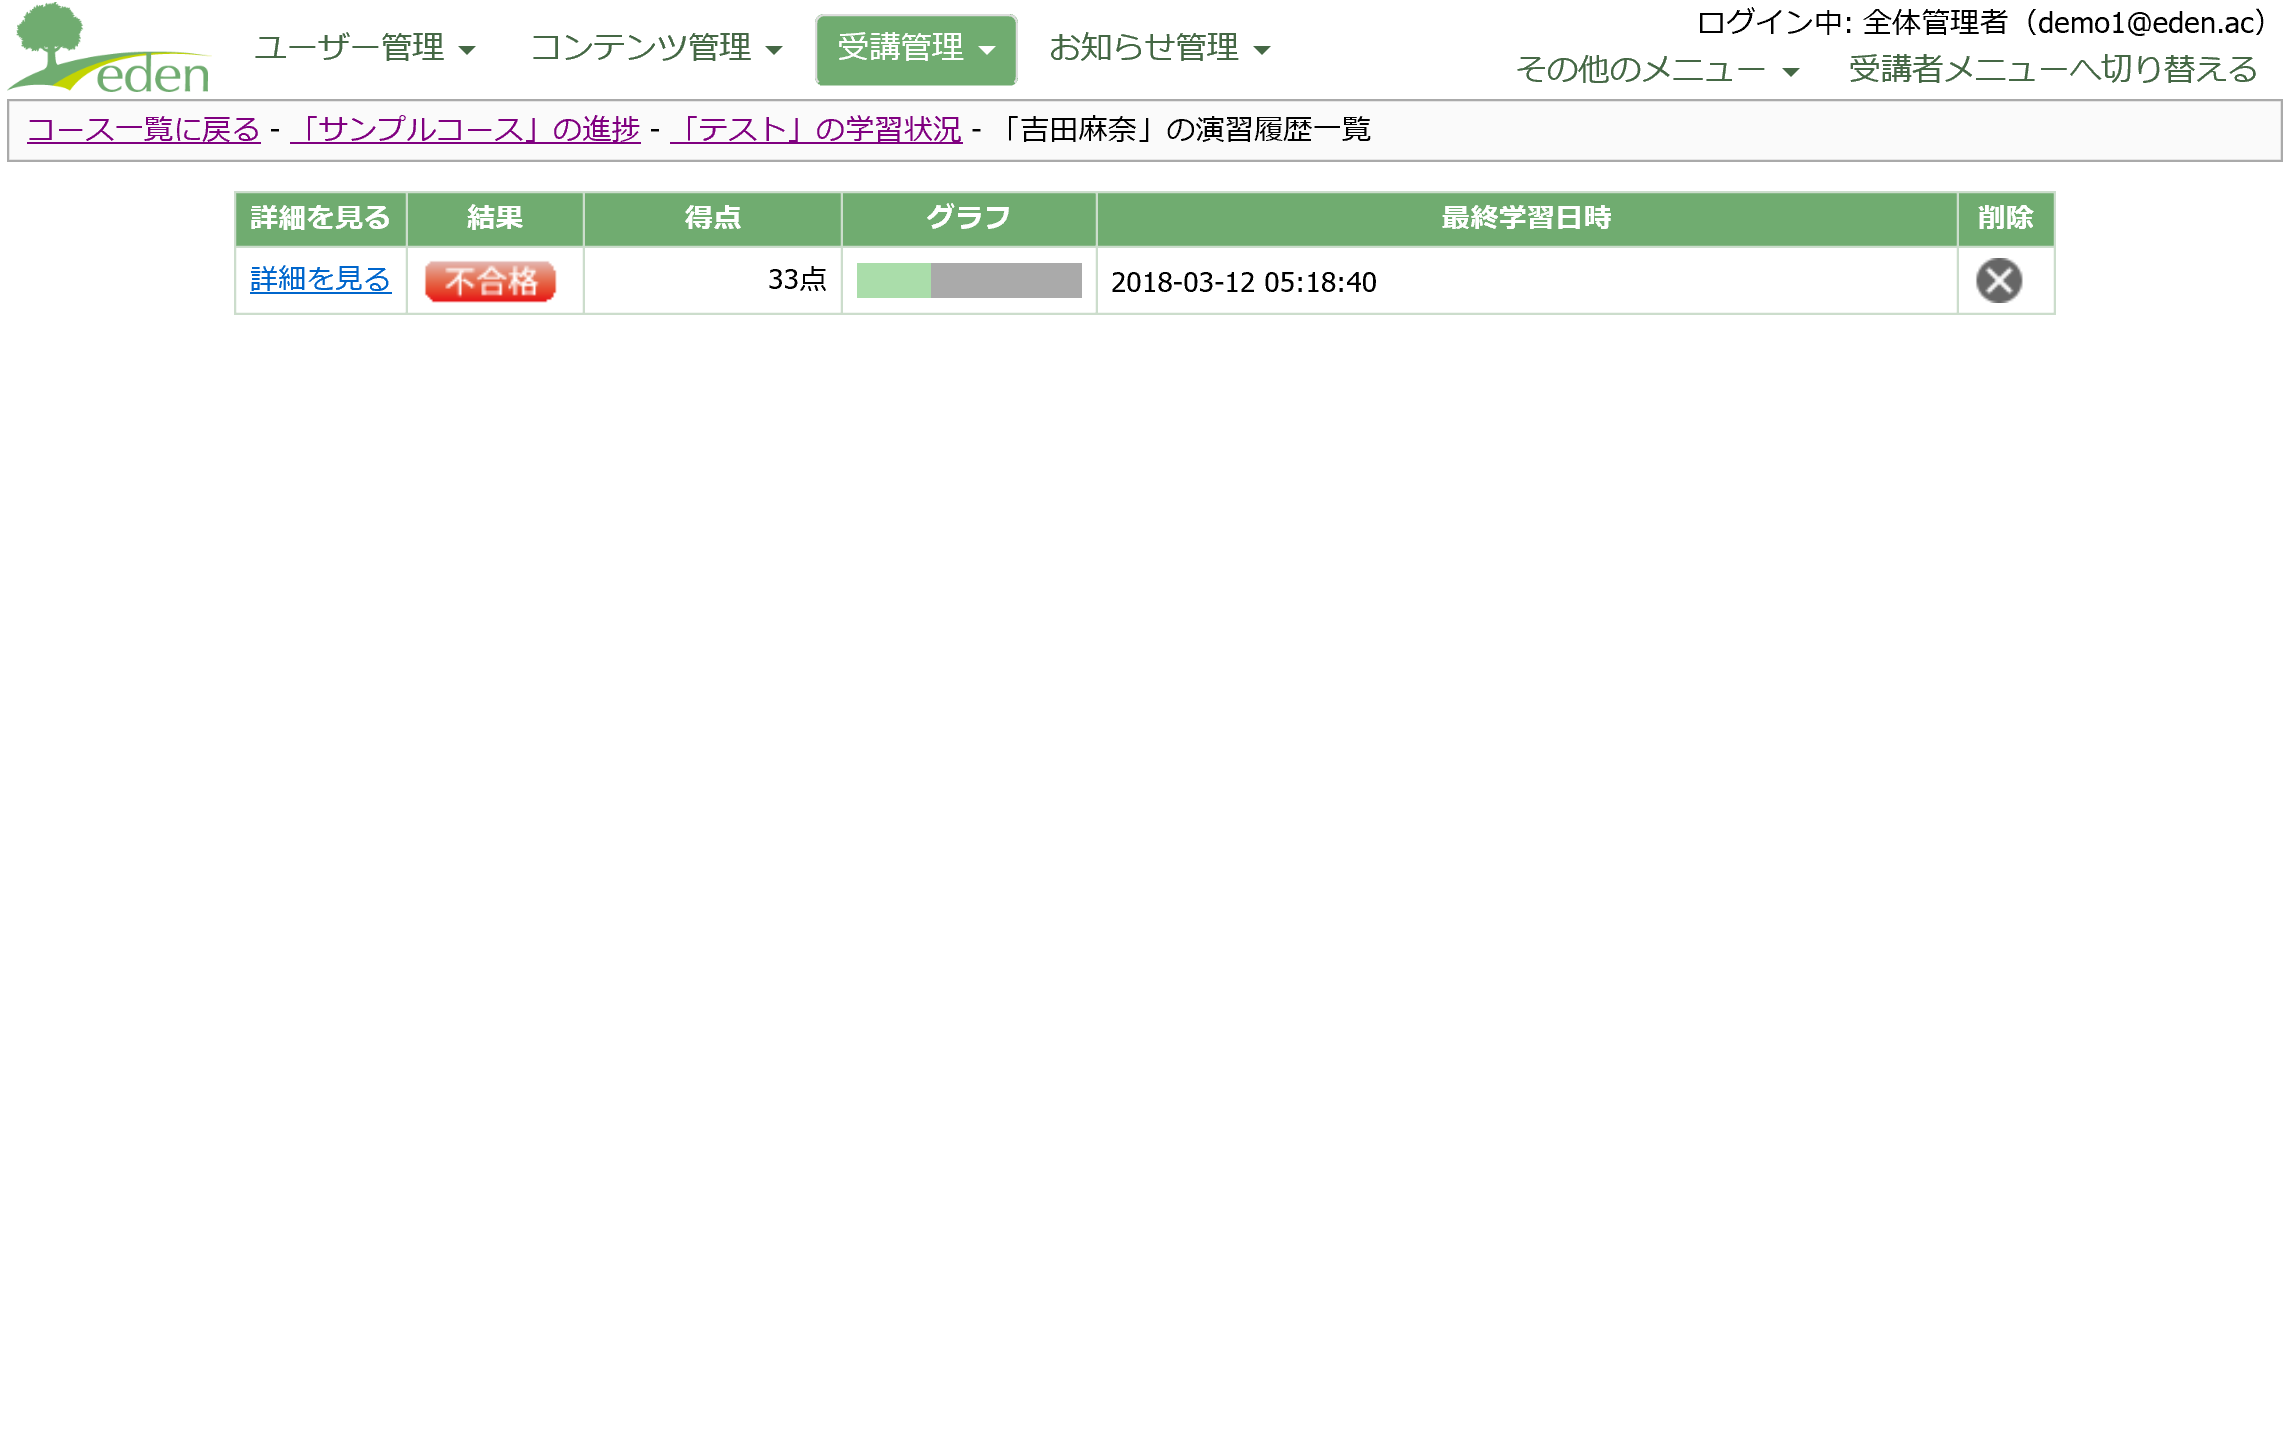Screen dimensions: 2290x1450
Task: Click the eden tree logo
Action: (x=110, y=48)
